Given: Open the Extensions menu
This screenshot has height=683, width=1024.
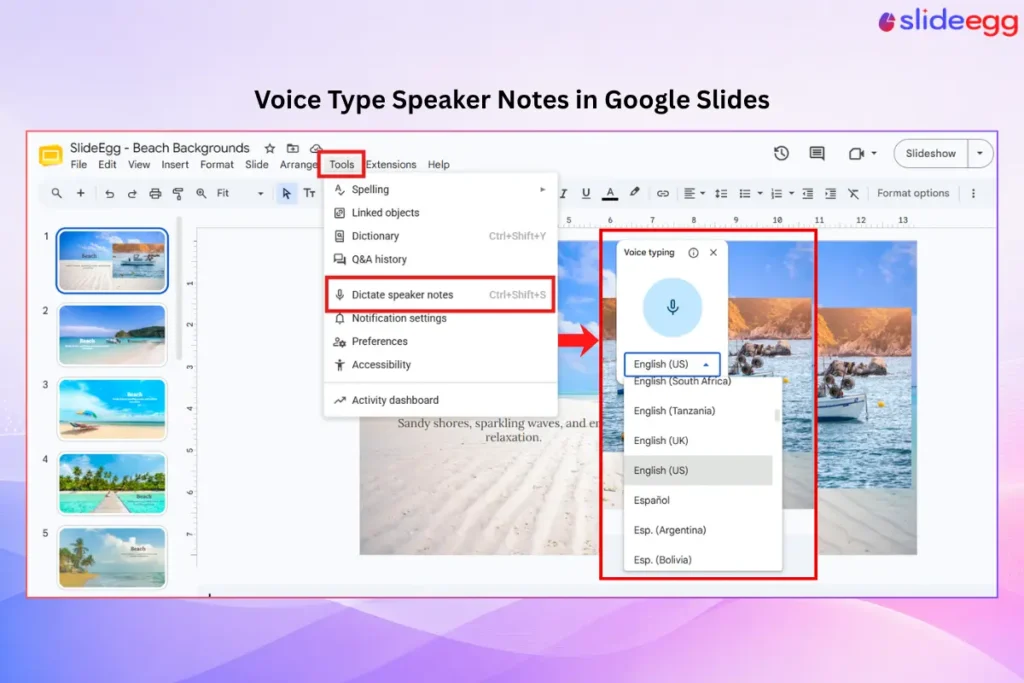Looking at the screenshot, I should pyautogui.click(x=391, y=165).
